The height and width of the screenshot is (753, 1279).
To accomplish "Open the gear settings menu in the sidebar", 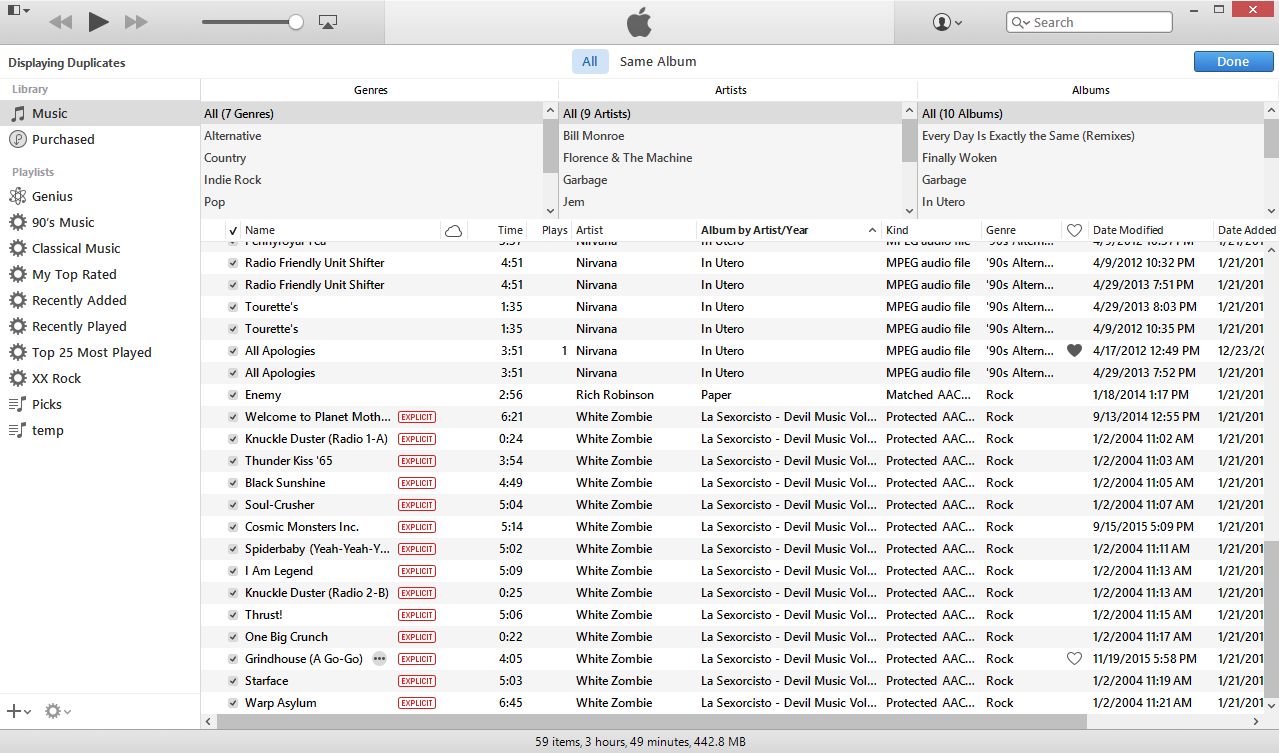I will click(x=57, y=711).
